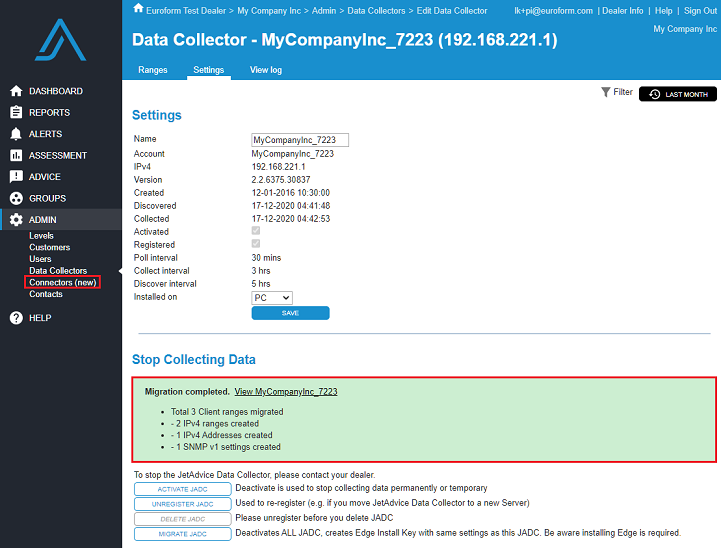Open Data Collectors submenu link
The width and height of the screenshot is (721, 548).
coord(58,271)
